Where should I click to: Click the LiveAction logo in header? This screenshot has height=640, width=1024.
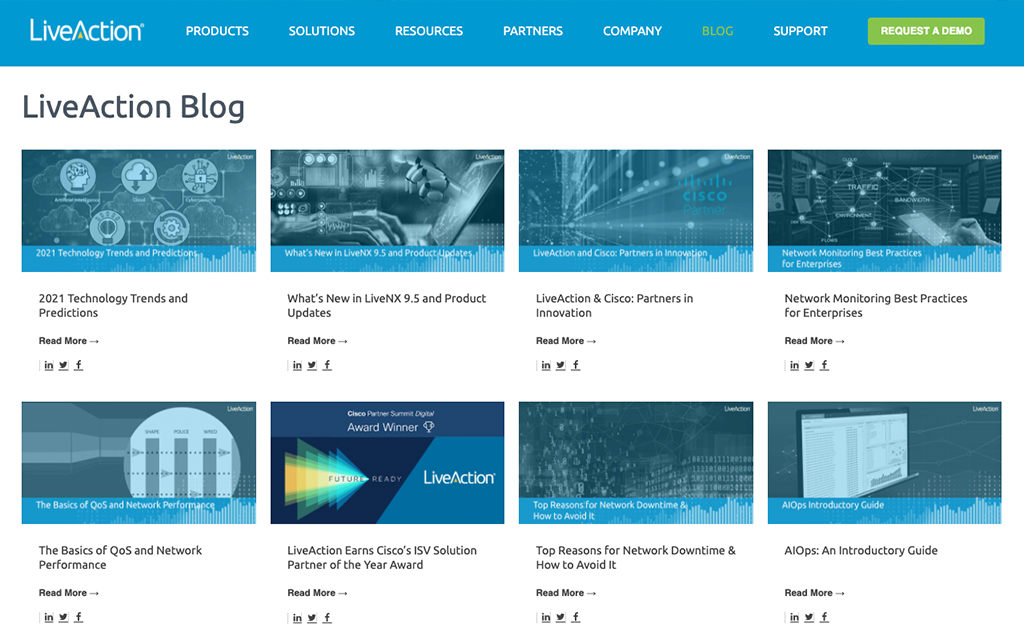86,31
